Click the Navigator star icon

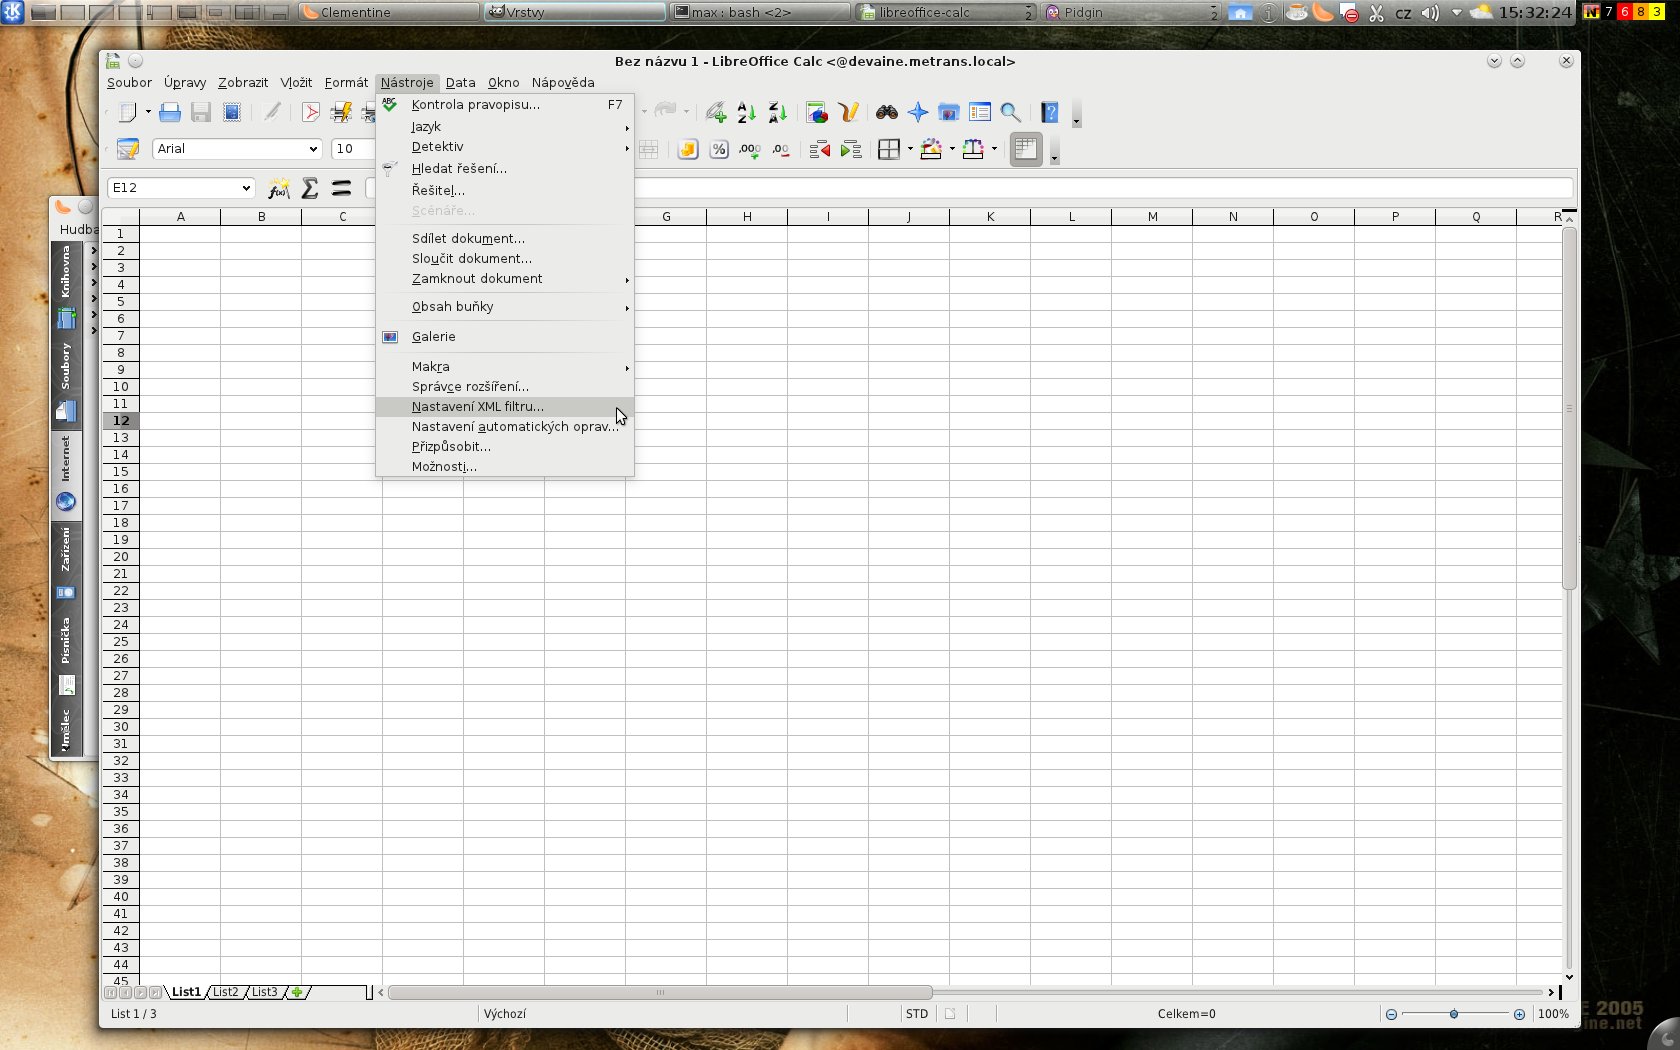917,113
